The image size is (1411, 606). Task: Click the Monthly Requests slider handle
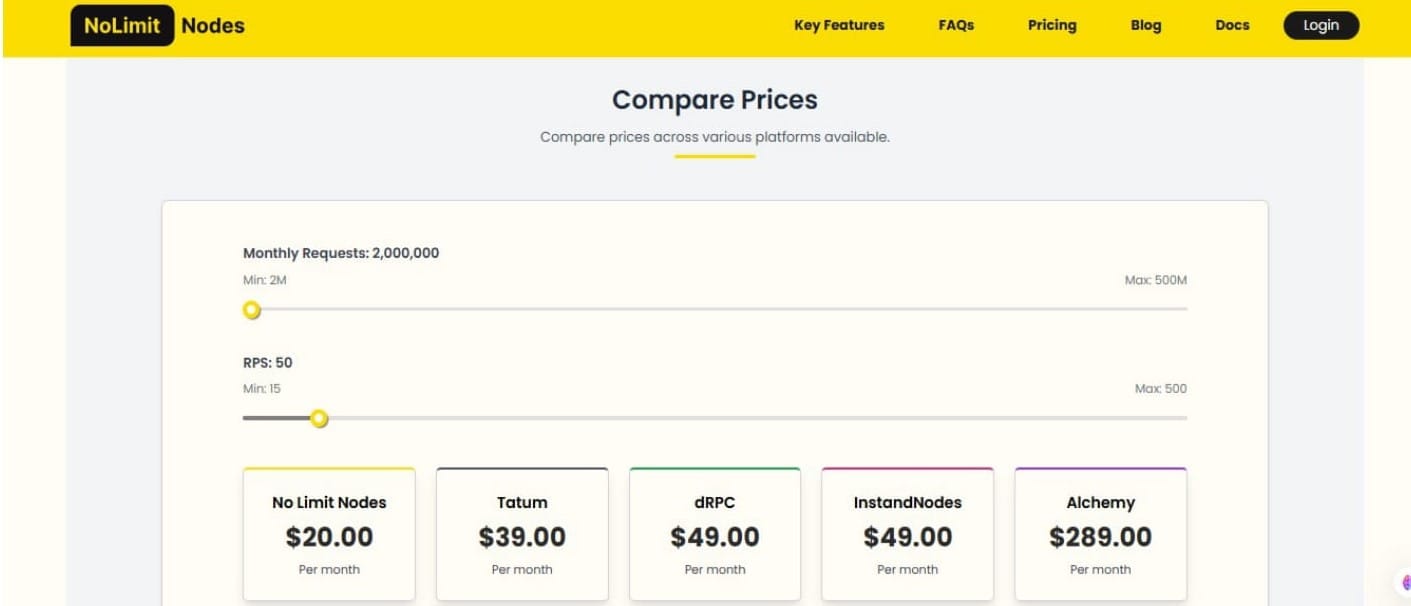[252, 310]
